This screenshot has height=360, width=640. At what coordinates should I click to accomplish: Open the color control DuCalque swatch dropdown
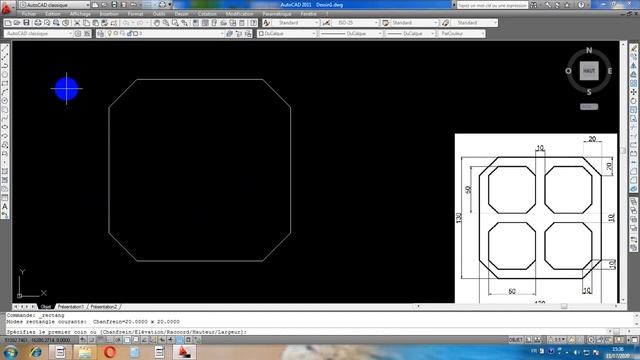pos(287,33)
